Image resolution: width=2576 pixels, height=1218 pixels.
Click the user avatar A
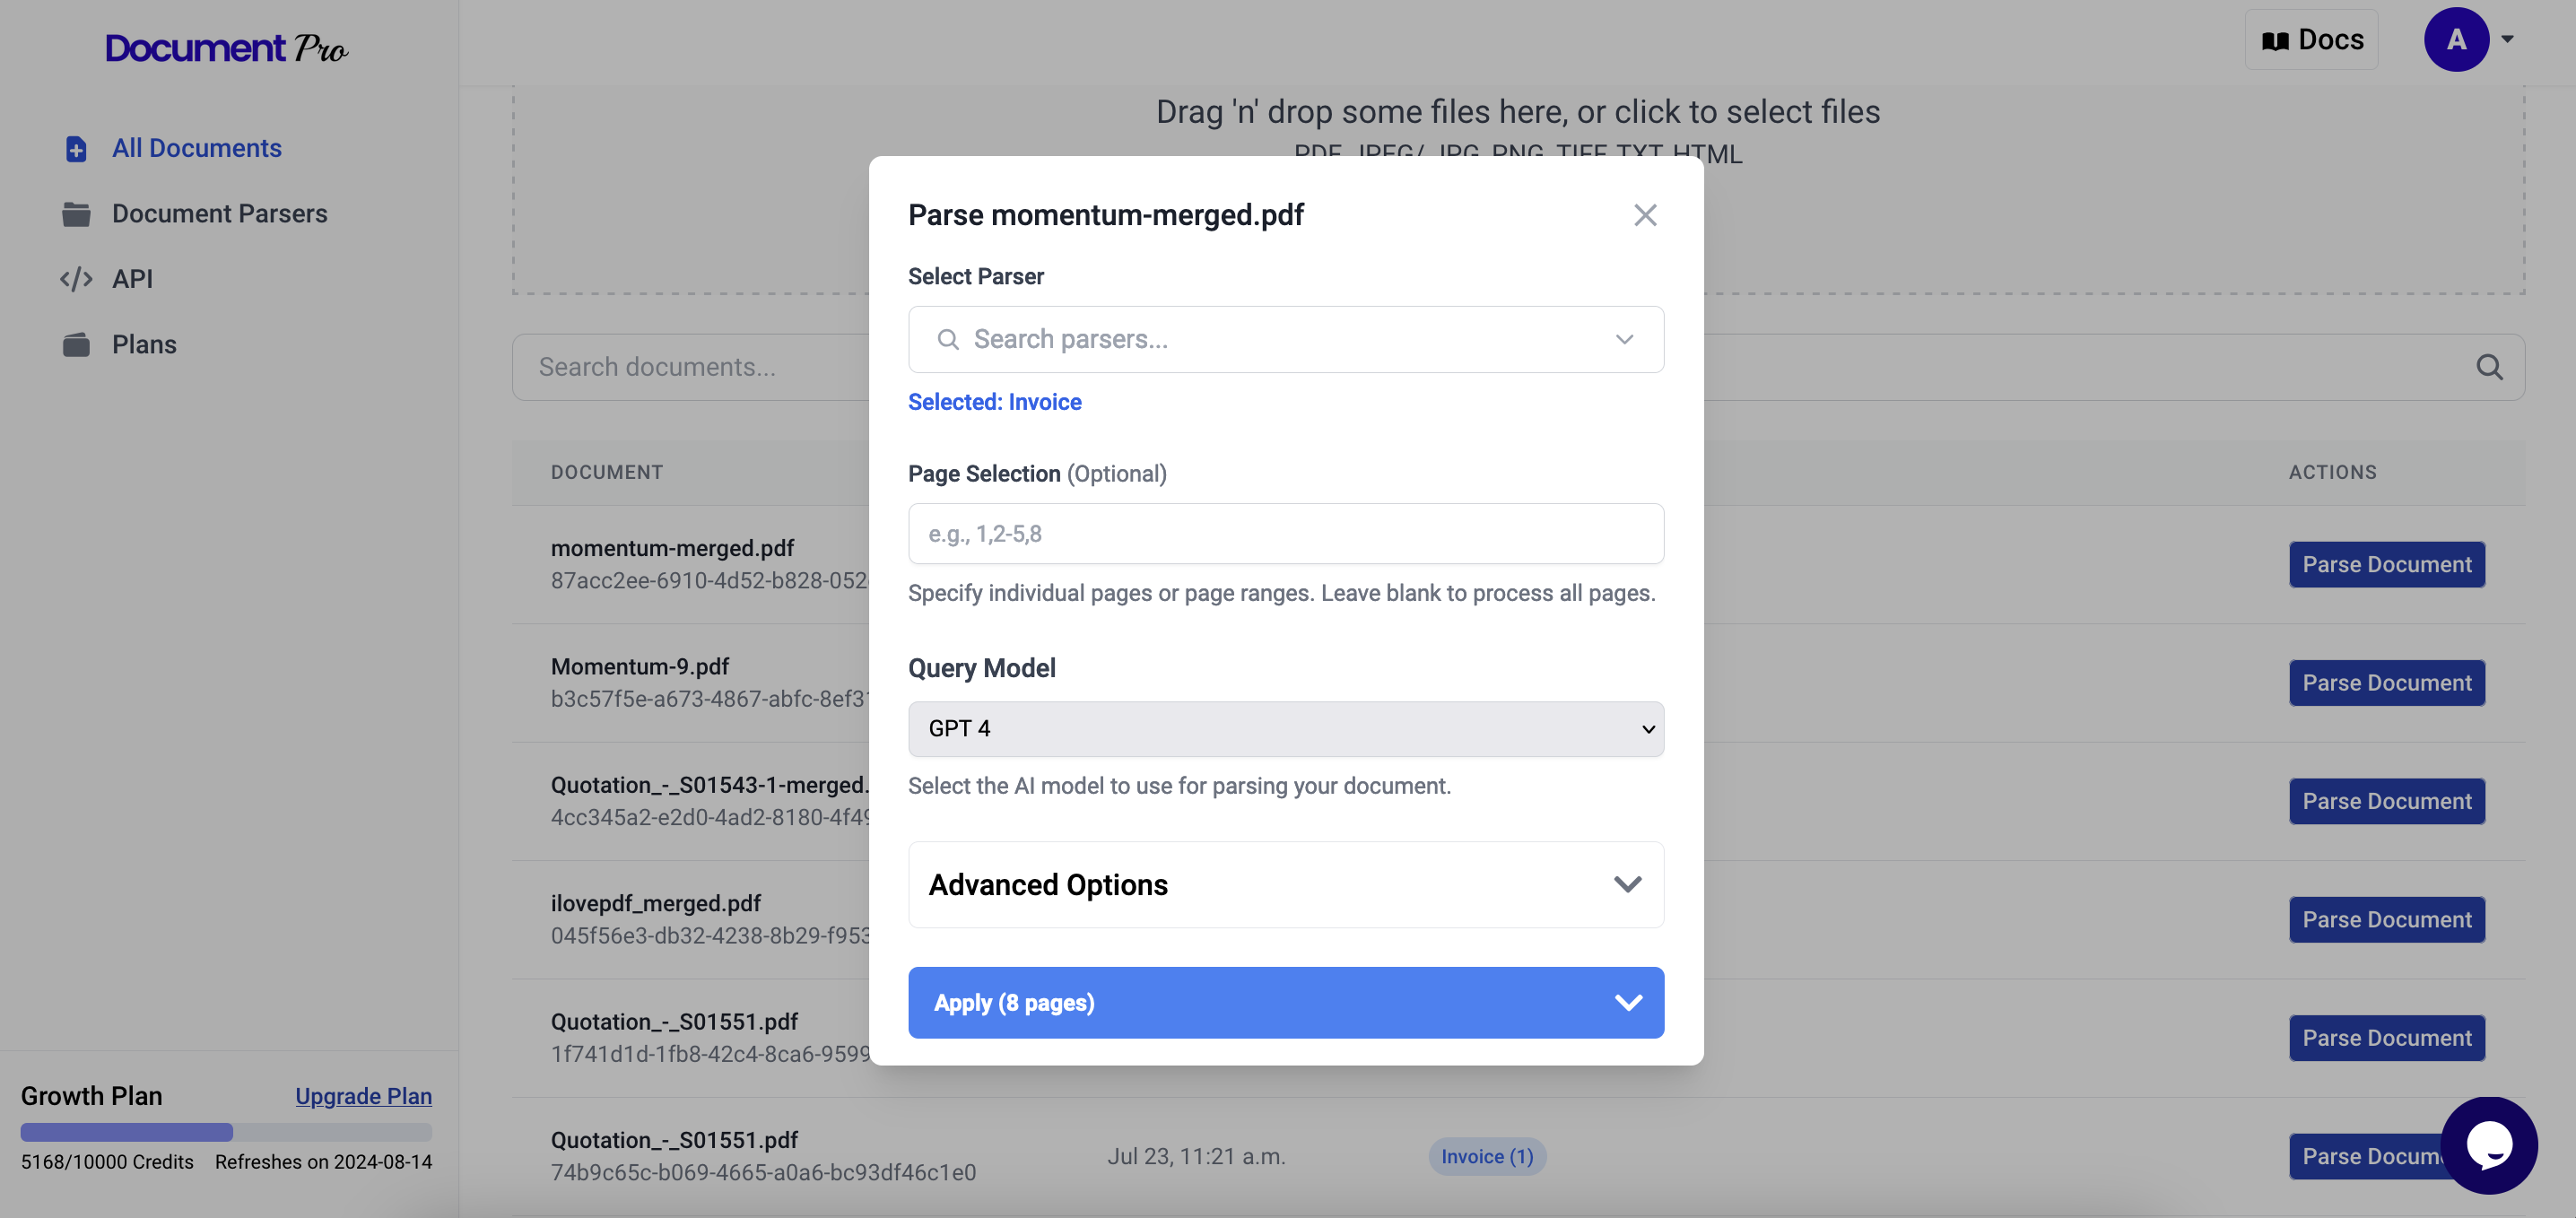(2455, 40)
